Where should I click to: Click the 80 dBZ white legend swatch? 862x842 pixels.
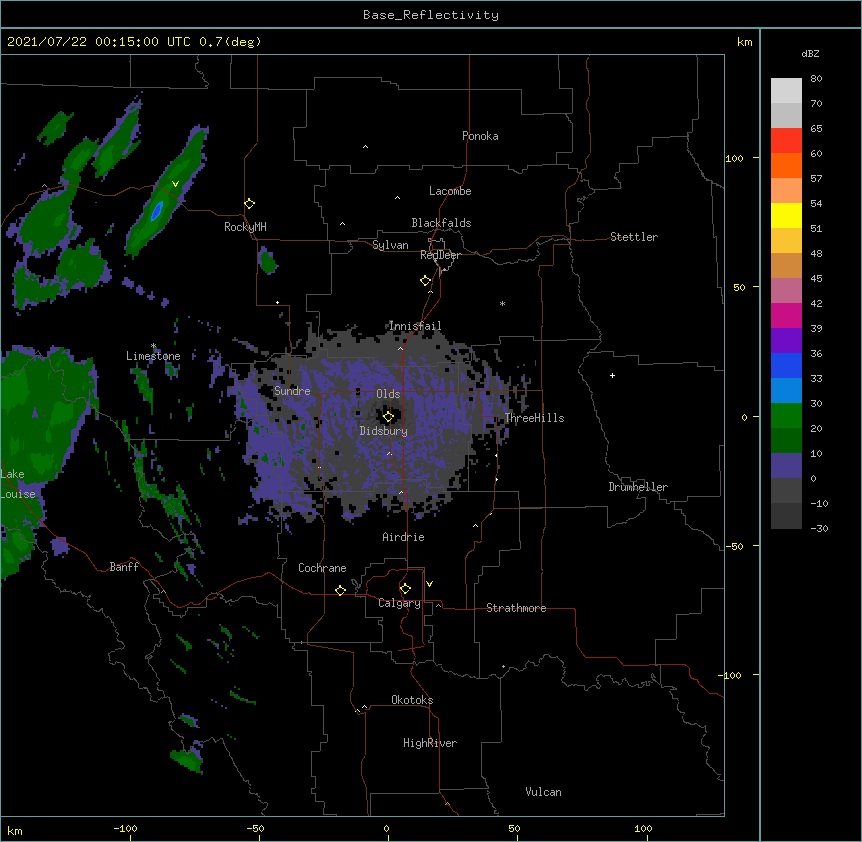pyautogui.click(x=786, y=91)
